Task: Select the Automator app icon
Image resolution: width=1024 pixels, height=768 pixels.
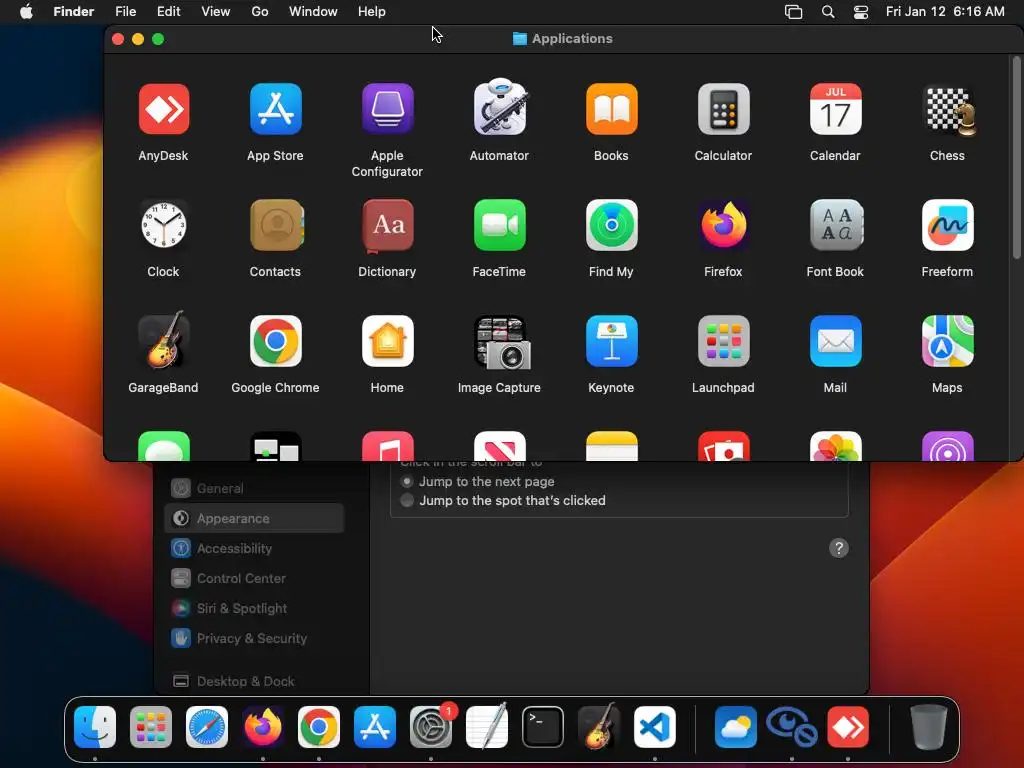Action: coord(500,108)
